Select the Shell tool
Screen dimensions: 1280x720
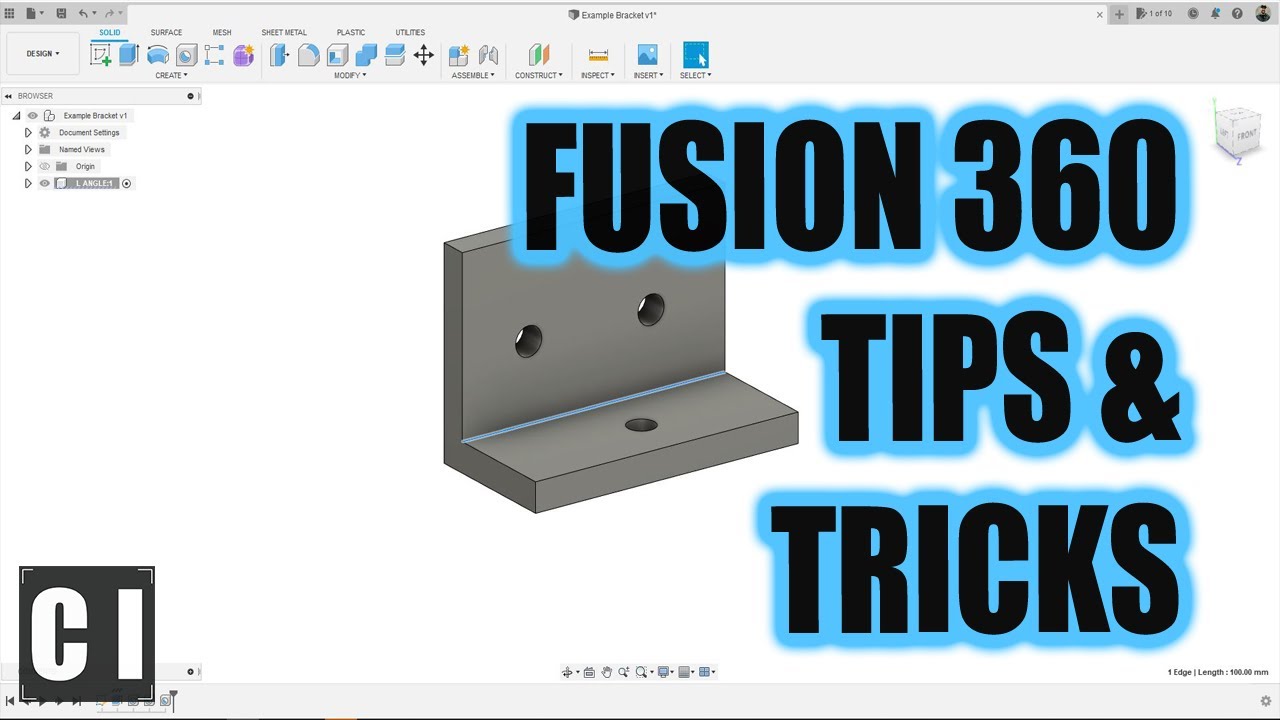(338, 55)
